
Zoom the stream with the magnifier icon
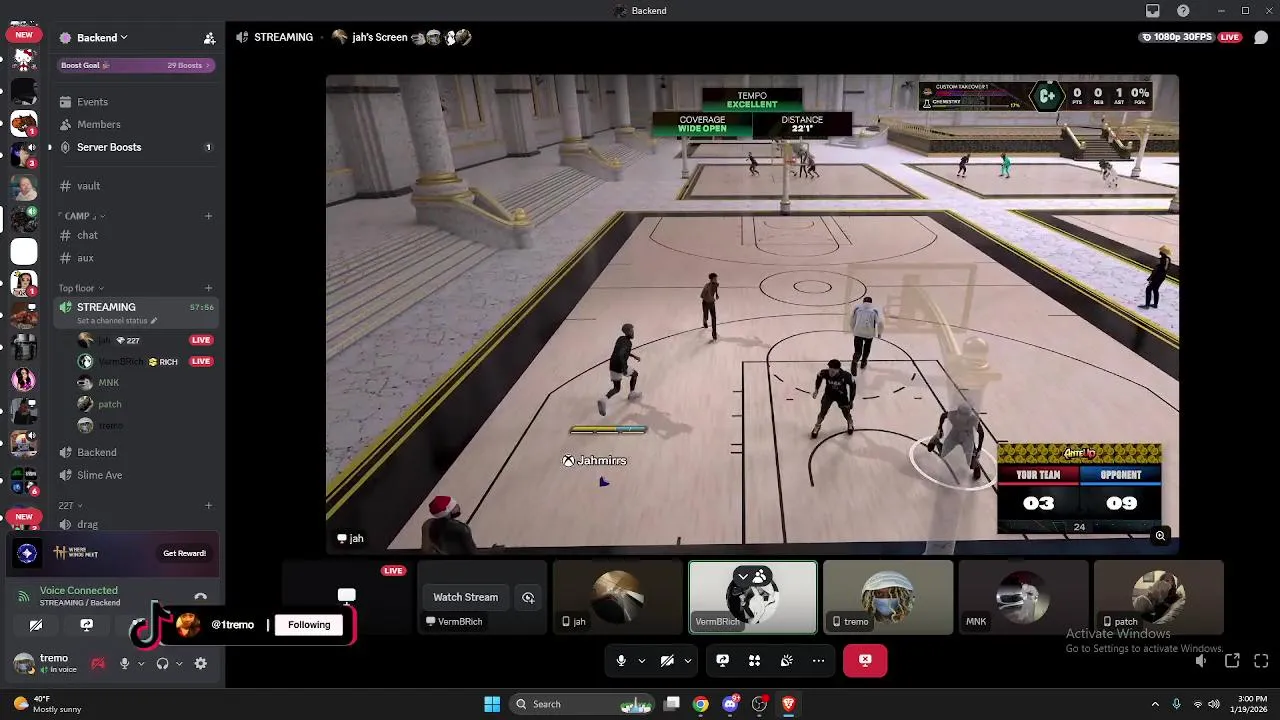(1160, 536)
